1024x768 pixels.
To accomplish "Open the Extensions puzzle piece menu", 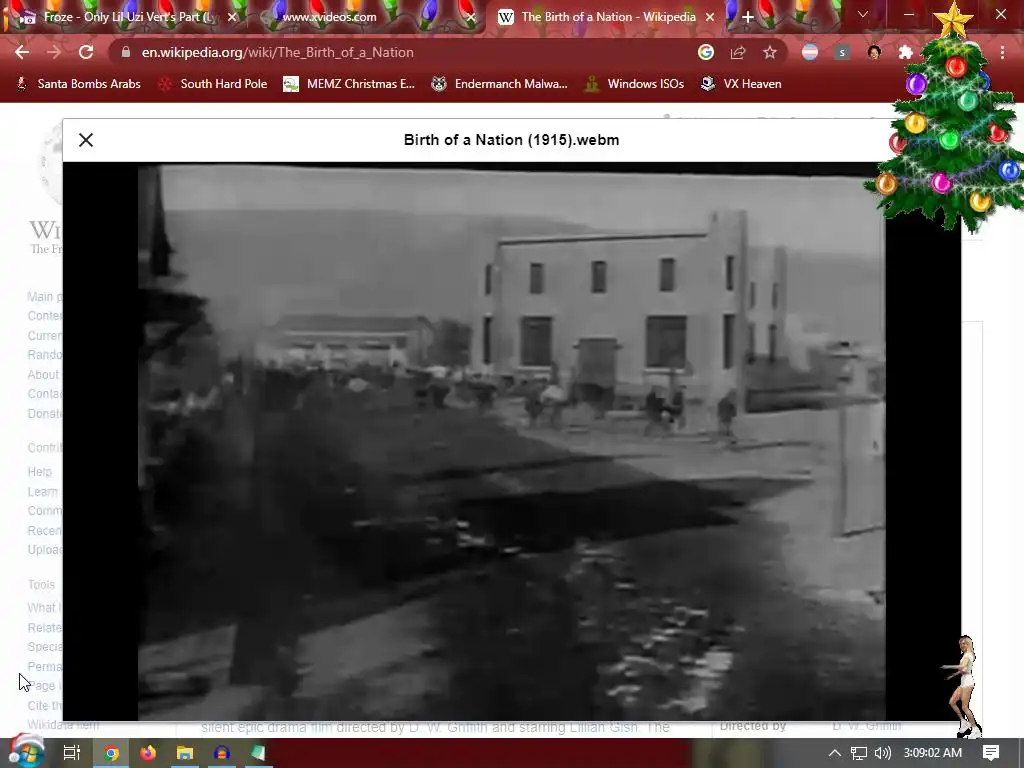I will pyautogui.click(x=905, y=52).
